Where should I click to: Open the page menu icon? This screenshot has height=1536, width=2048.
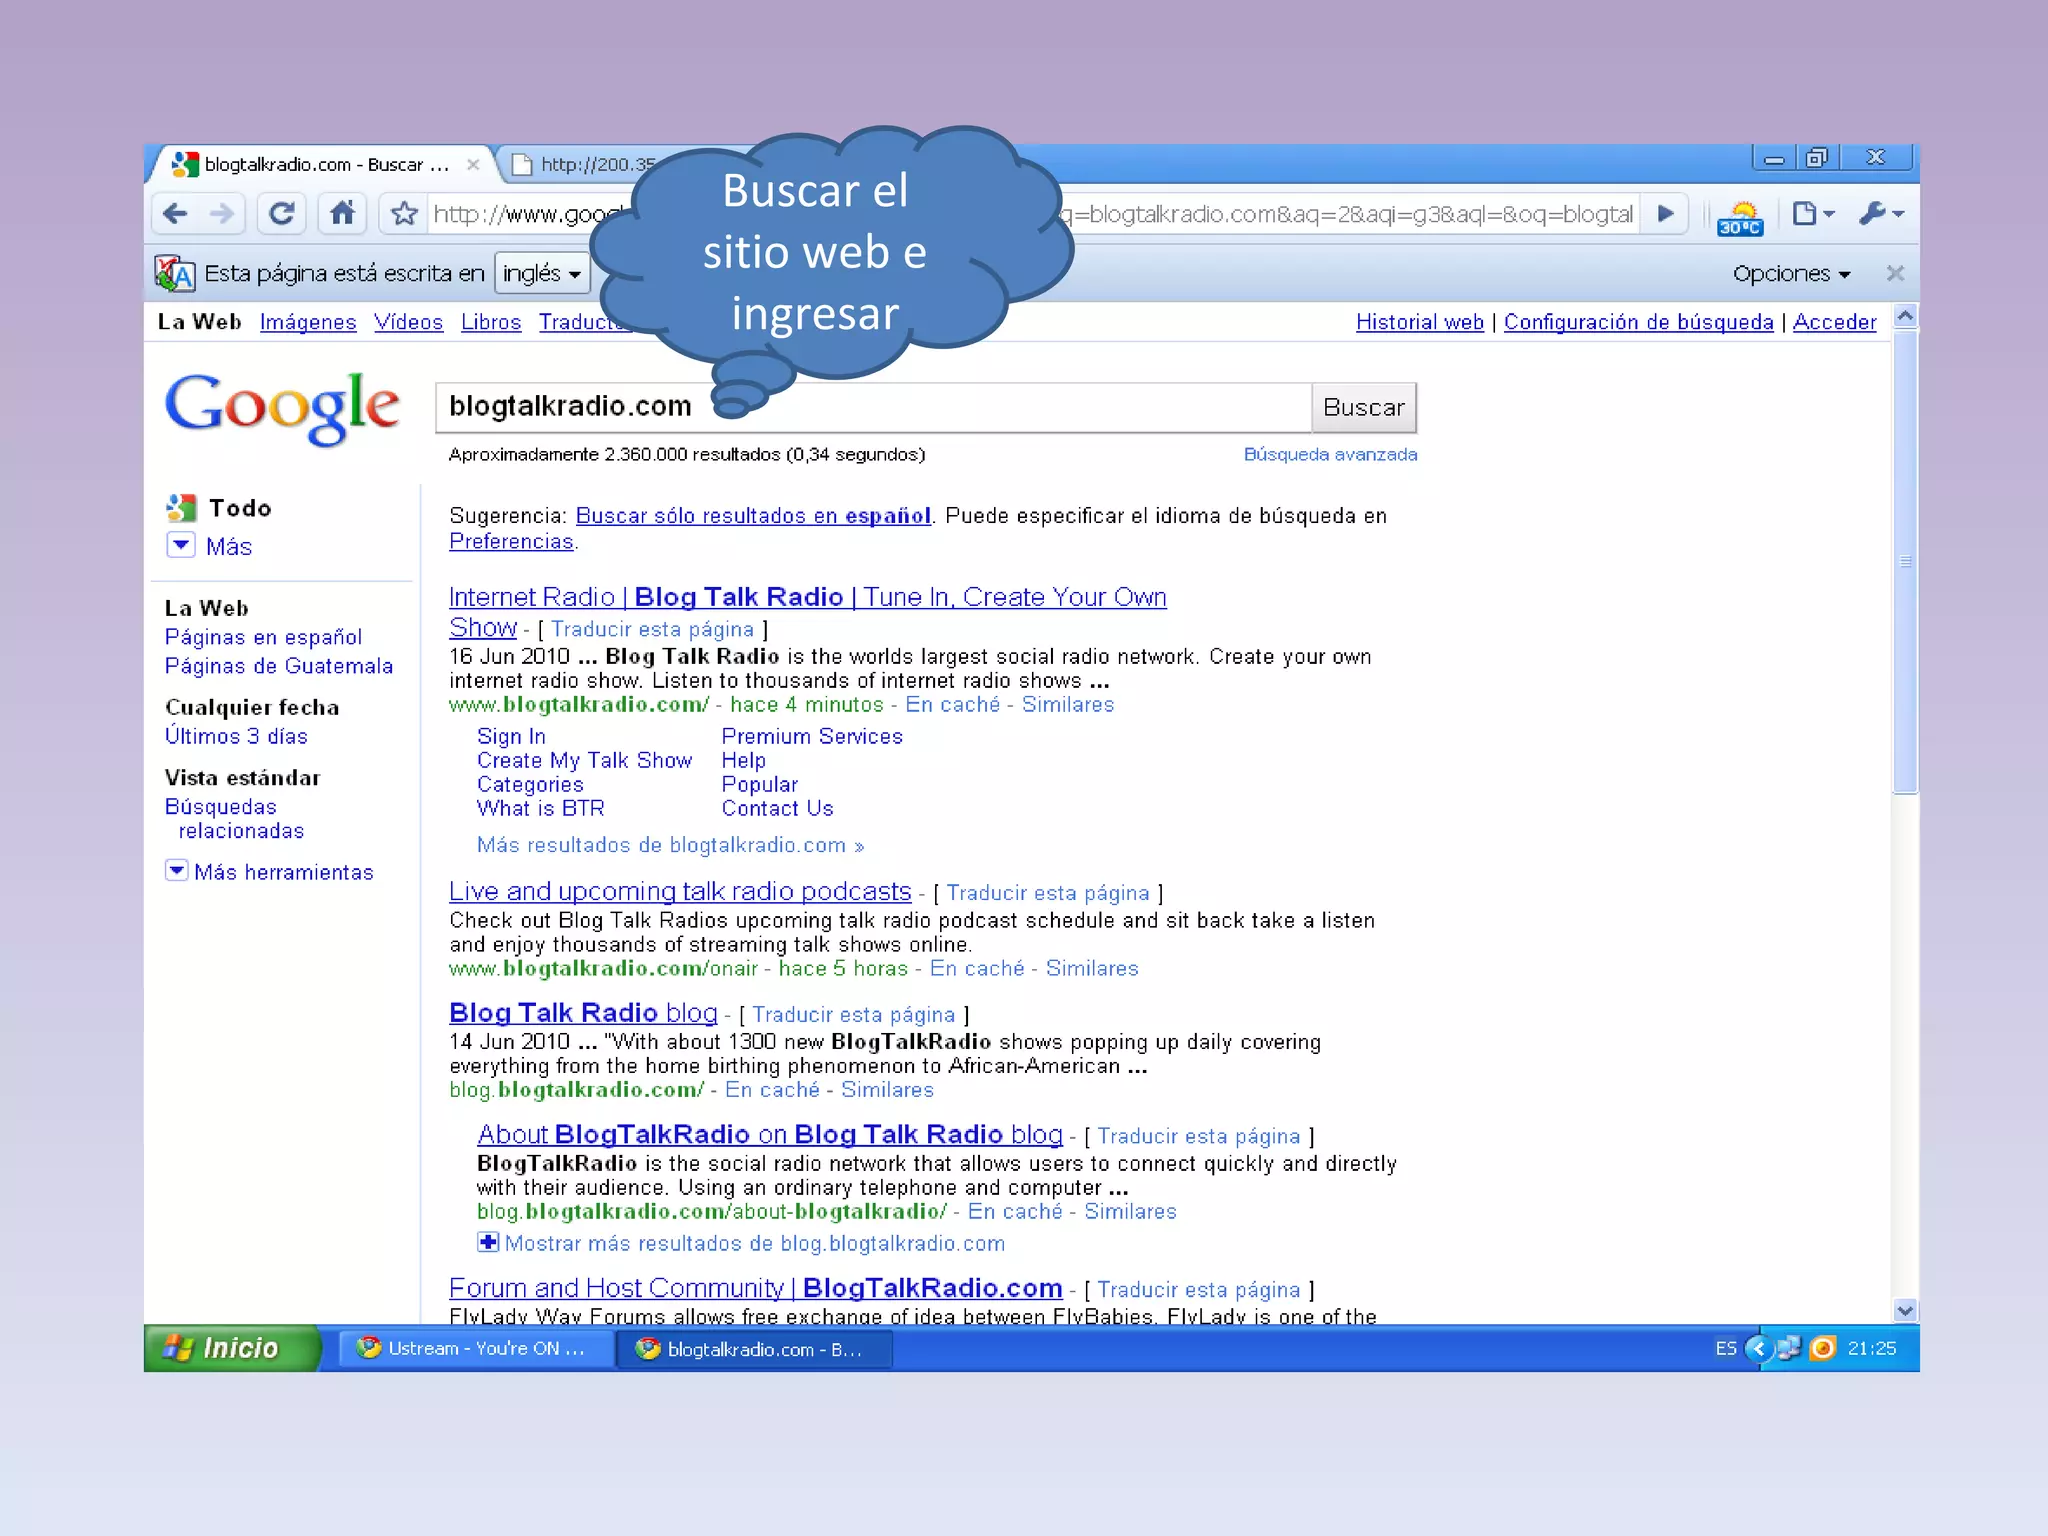pyautogui.click(x=1811, y=214)
